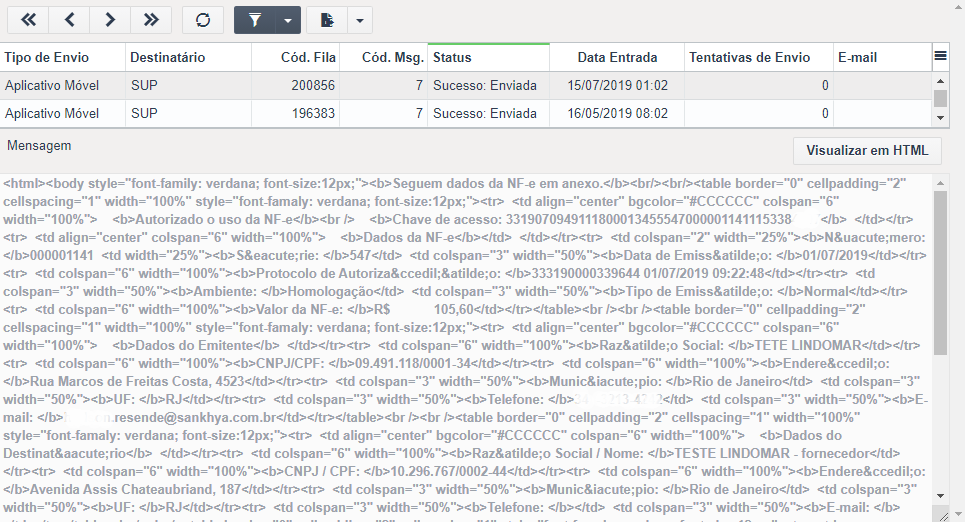Sort by Cód. Msg. column header

click(383, 57)
